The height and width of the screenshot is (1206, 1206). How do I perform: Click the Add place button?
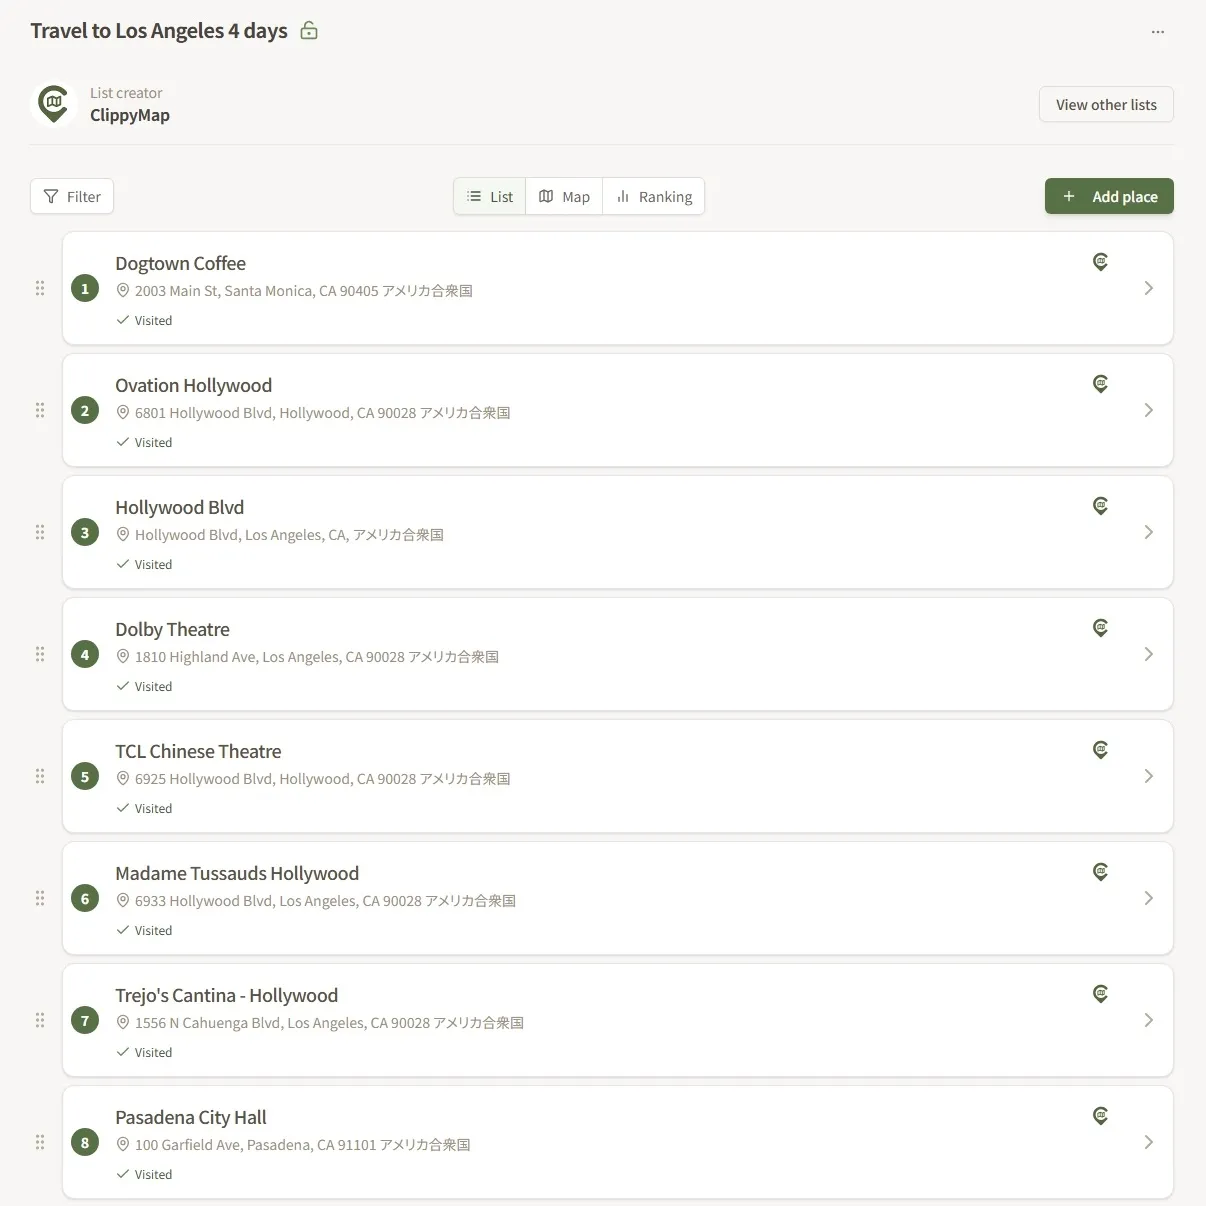click(x=1109, y=196)
